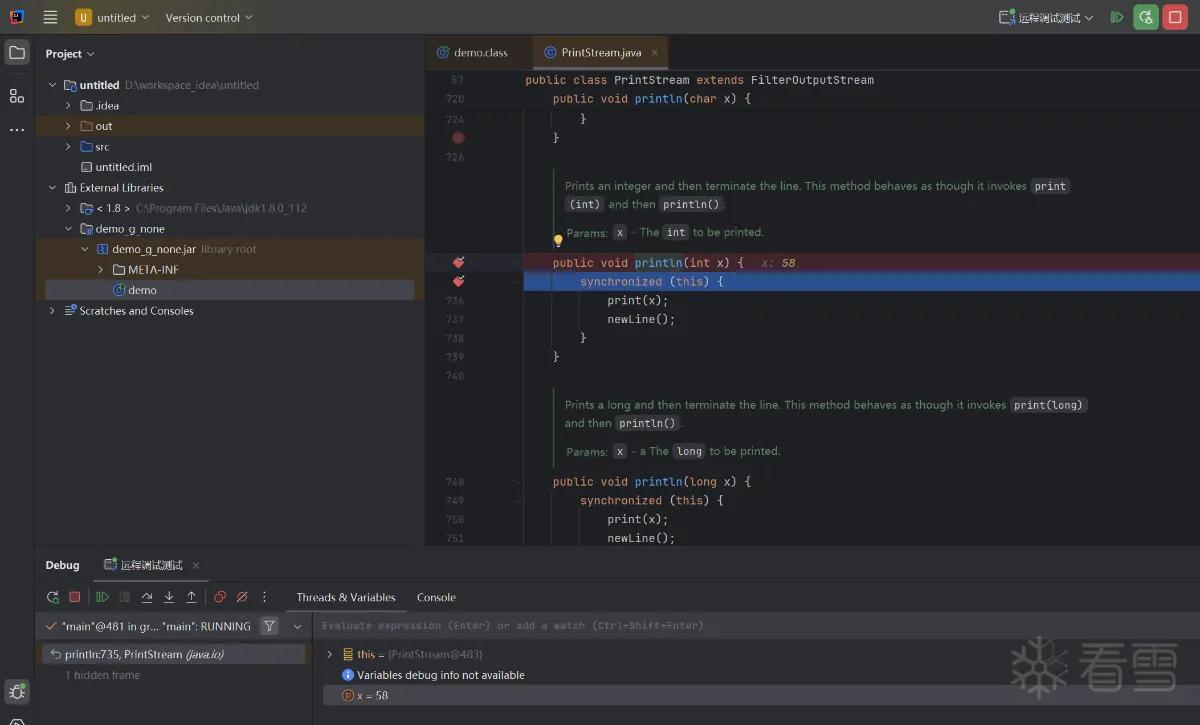Click the Evaluate expression input field

pyautogui.click(x=756, y=626)
